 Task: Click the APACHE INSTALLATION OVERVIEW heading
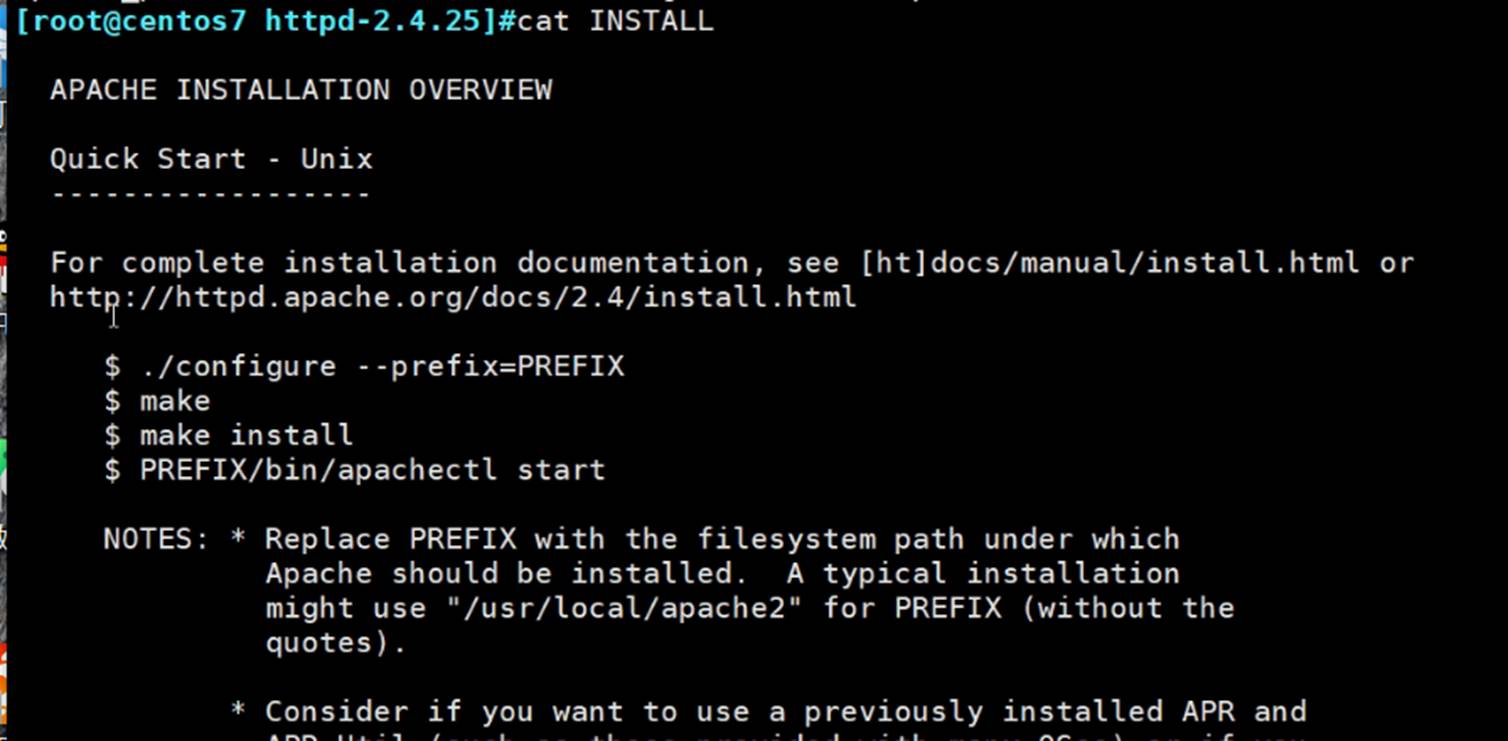[301, 90]
